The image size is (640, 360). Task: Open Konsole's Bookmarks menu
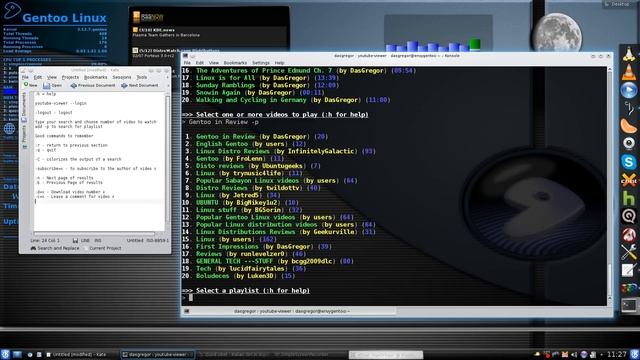[235, 63]
